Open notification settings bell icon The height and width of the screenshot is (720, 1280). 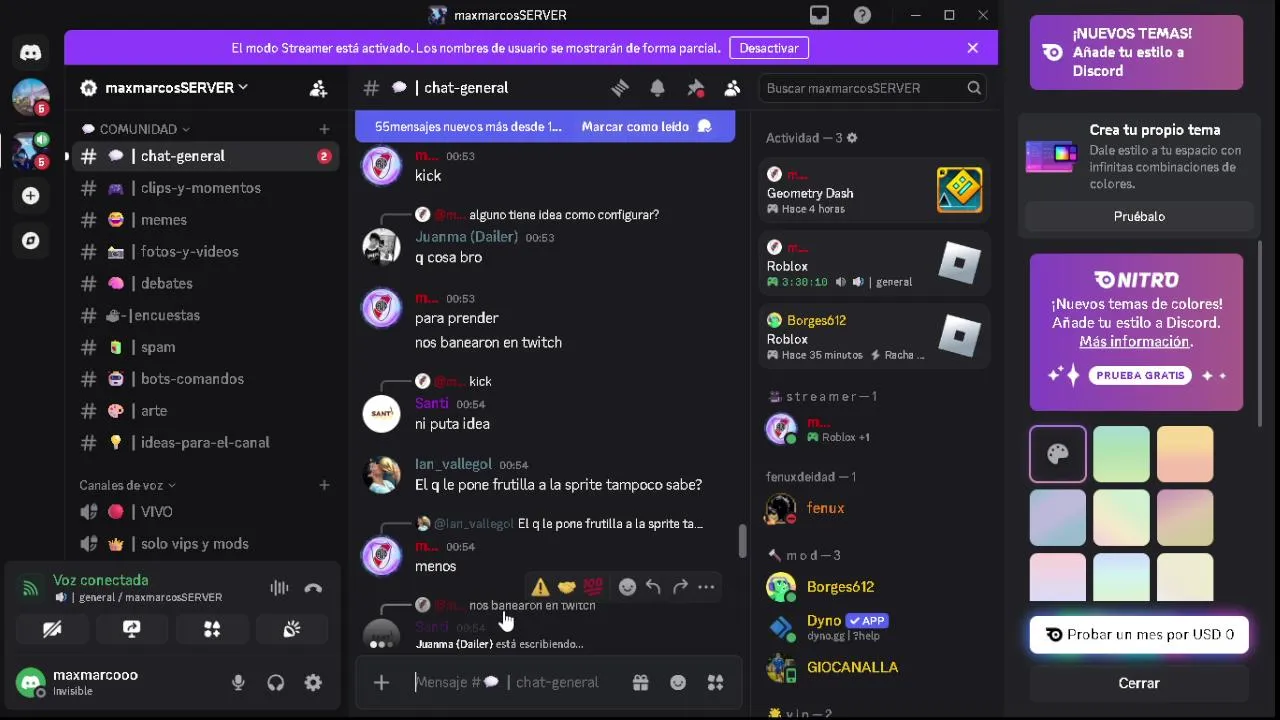[x=657, y=88]
